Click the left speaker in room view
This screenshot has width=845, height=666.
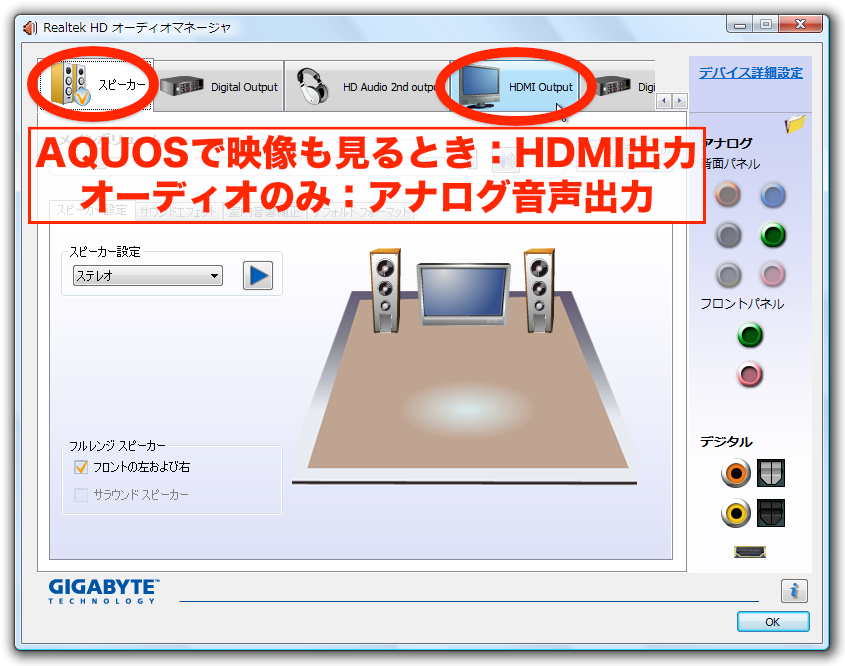(385, 291)
